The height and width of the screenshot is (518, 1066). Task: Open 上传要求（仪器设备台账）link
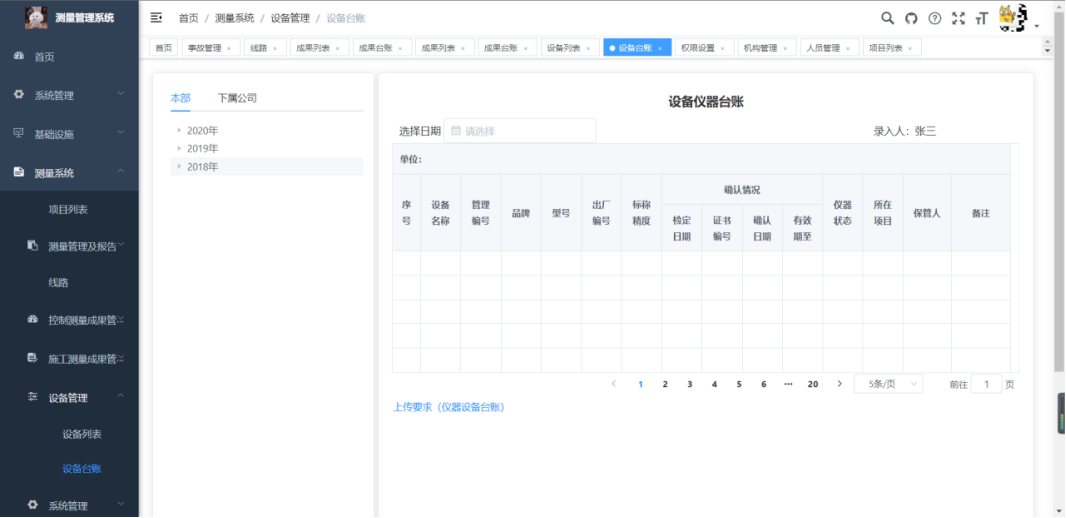pyautogui.click(x=449, y=407)
